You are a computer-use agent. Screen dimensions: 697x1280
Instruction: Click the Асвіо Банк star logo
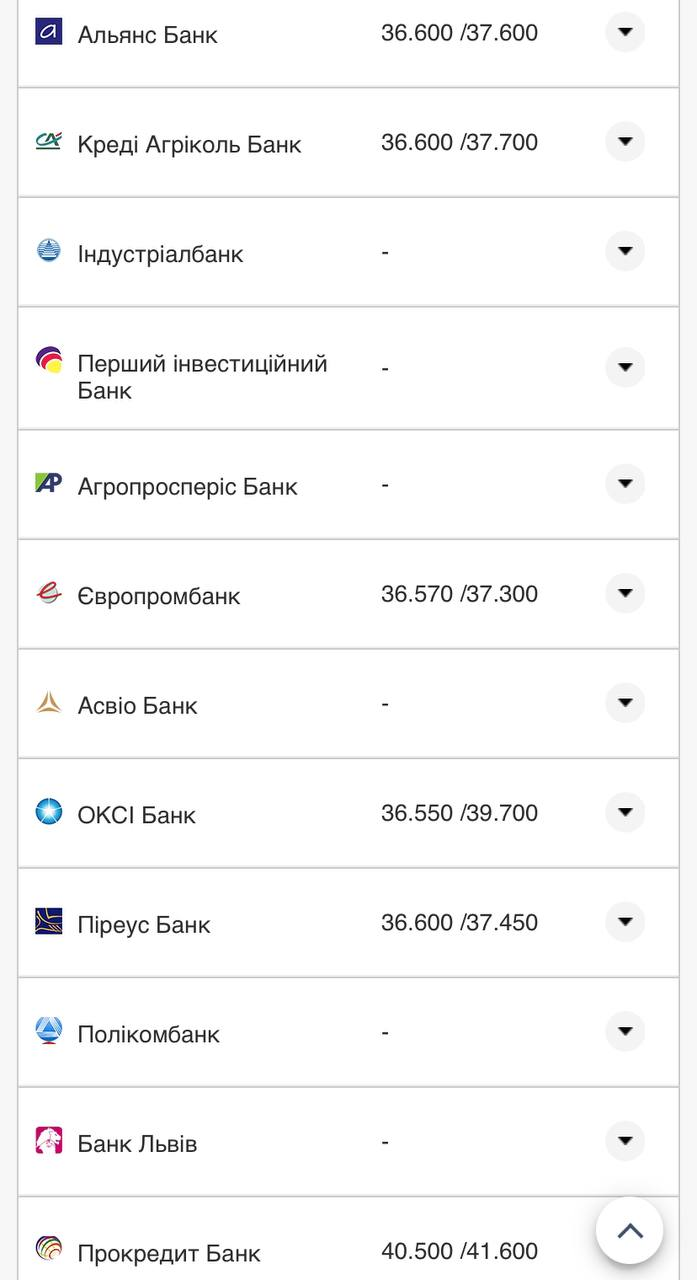pos(49,703)
